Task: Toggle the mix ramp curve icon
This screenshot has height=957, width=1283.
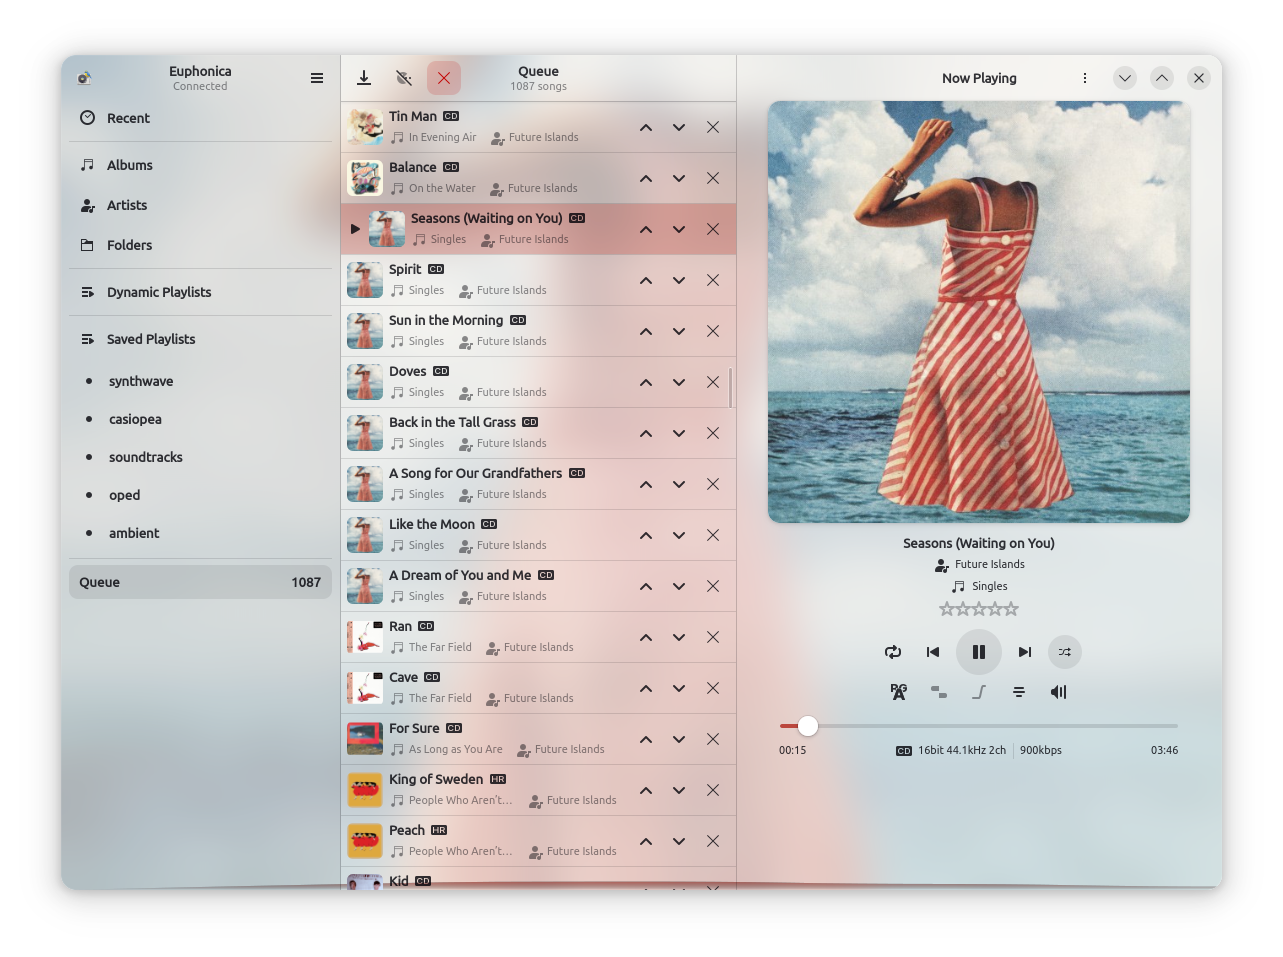Action: tap(979, 692)
